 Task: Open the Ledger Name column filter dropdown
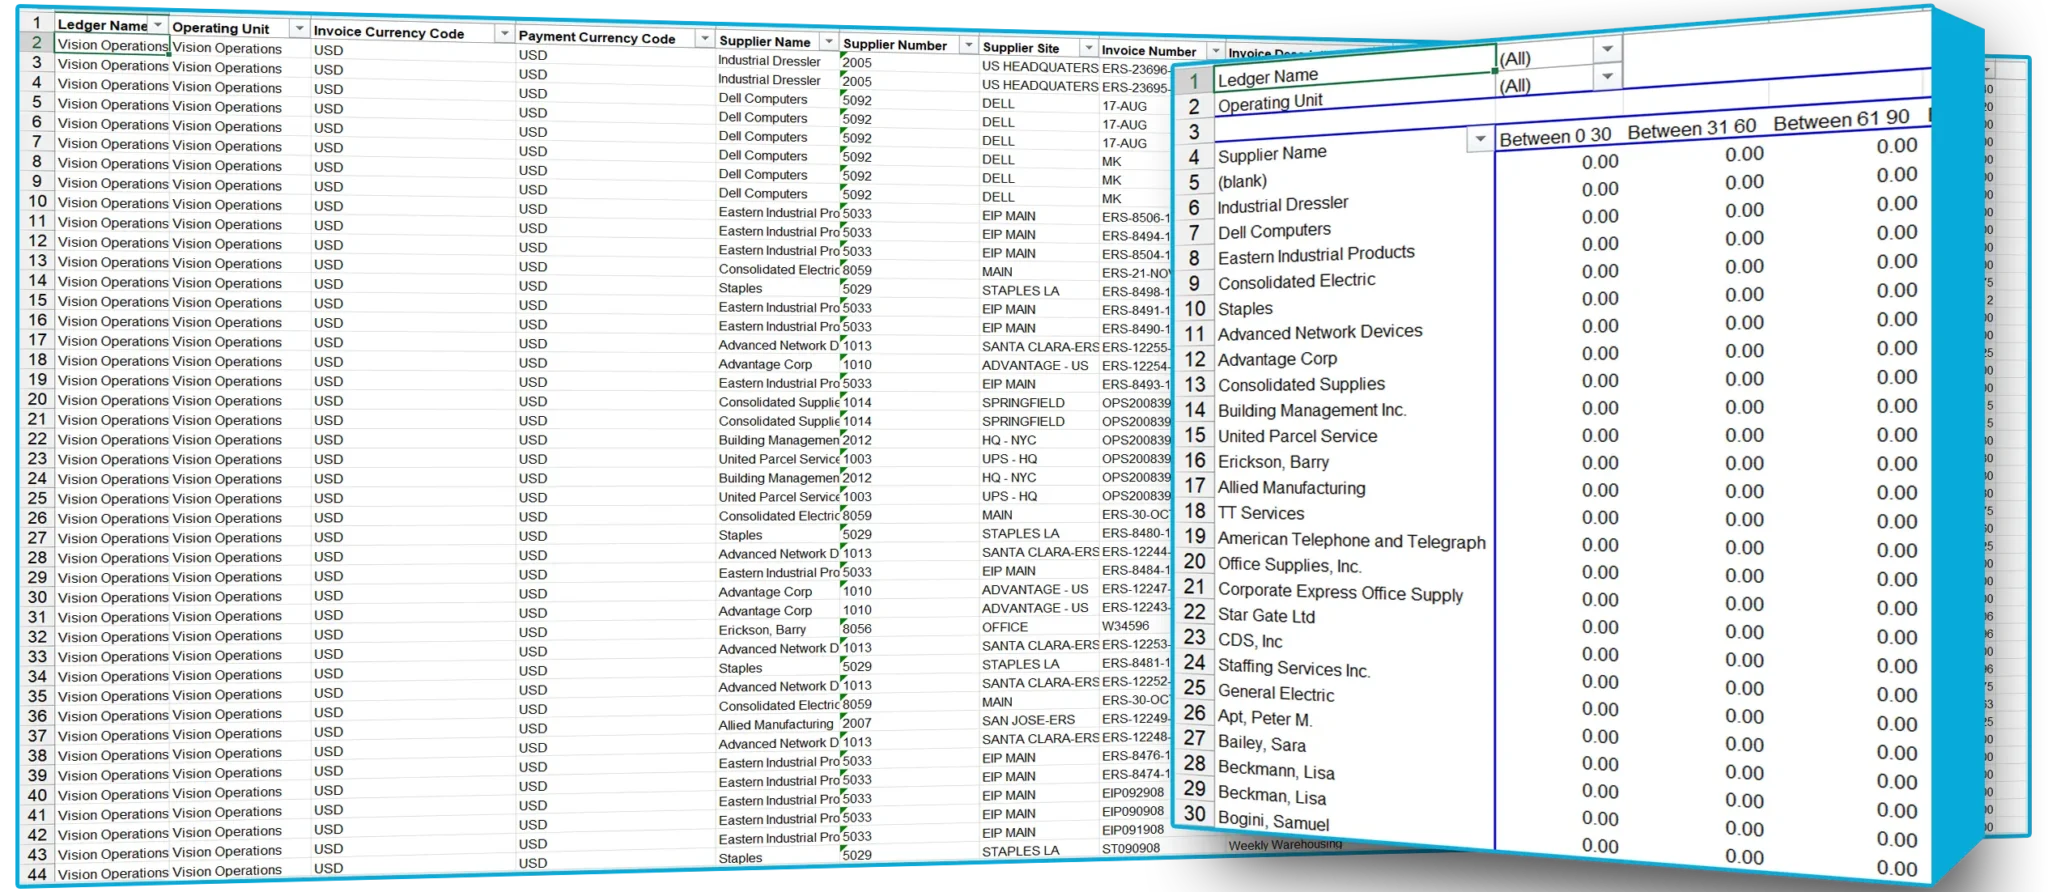pyautogui.click(x=157, y=25)
